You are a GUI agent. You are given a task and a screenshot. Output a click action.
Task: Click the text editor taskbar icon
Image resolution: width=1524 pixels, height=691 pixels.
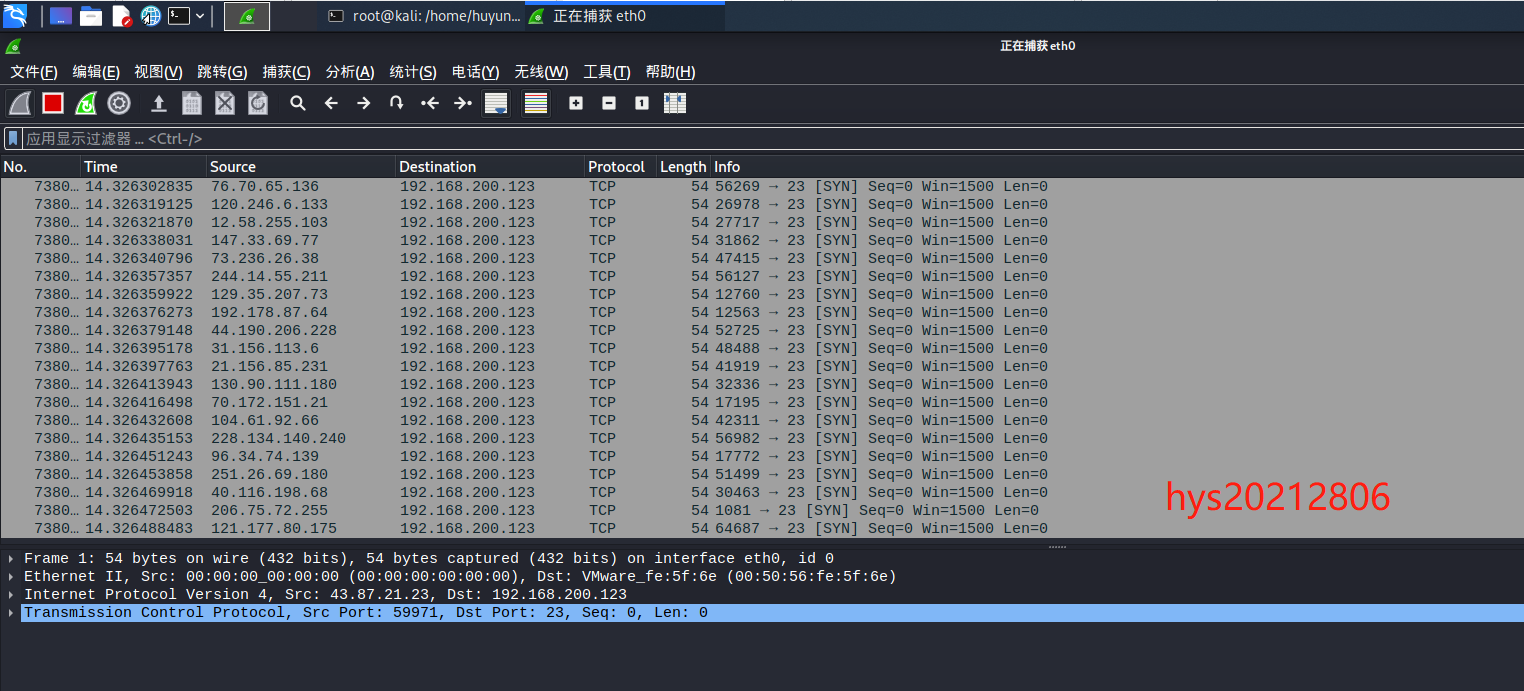point(121,16)
